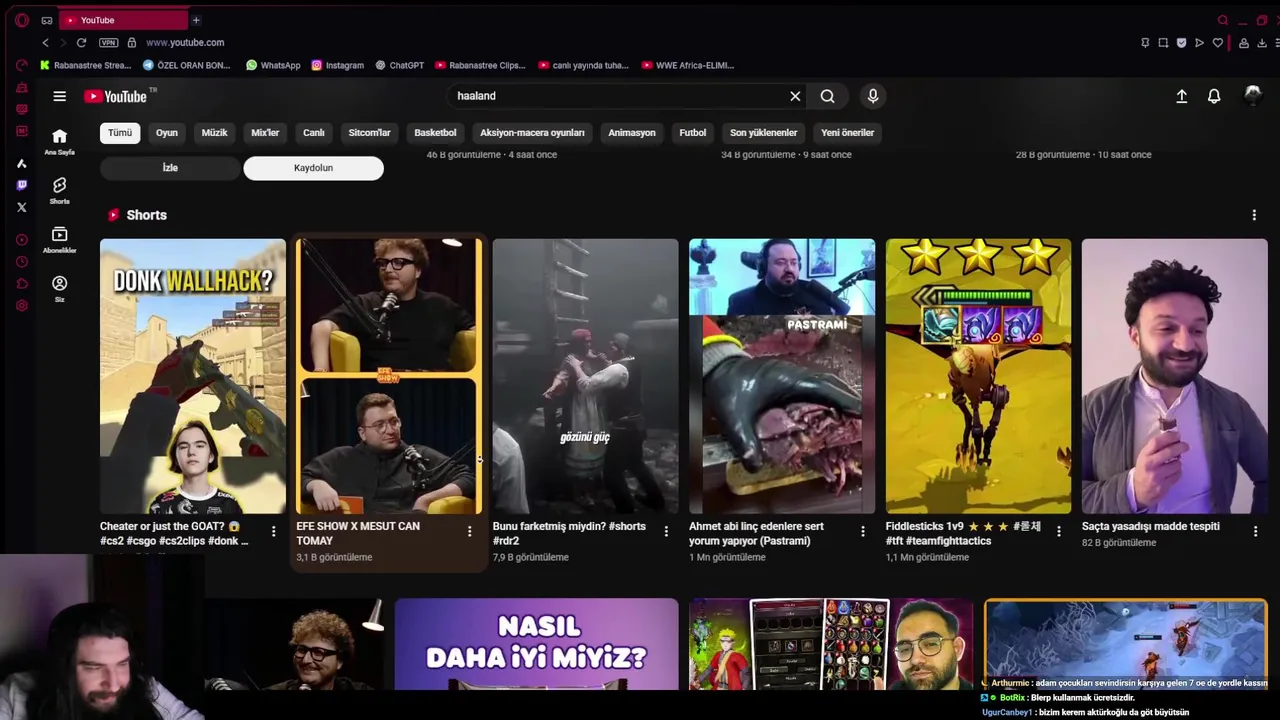Select the Futbol filter chip
Image resolution: width=1280 pixels, height=720 pixels.
[693, 133]
